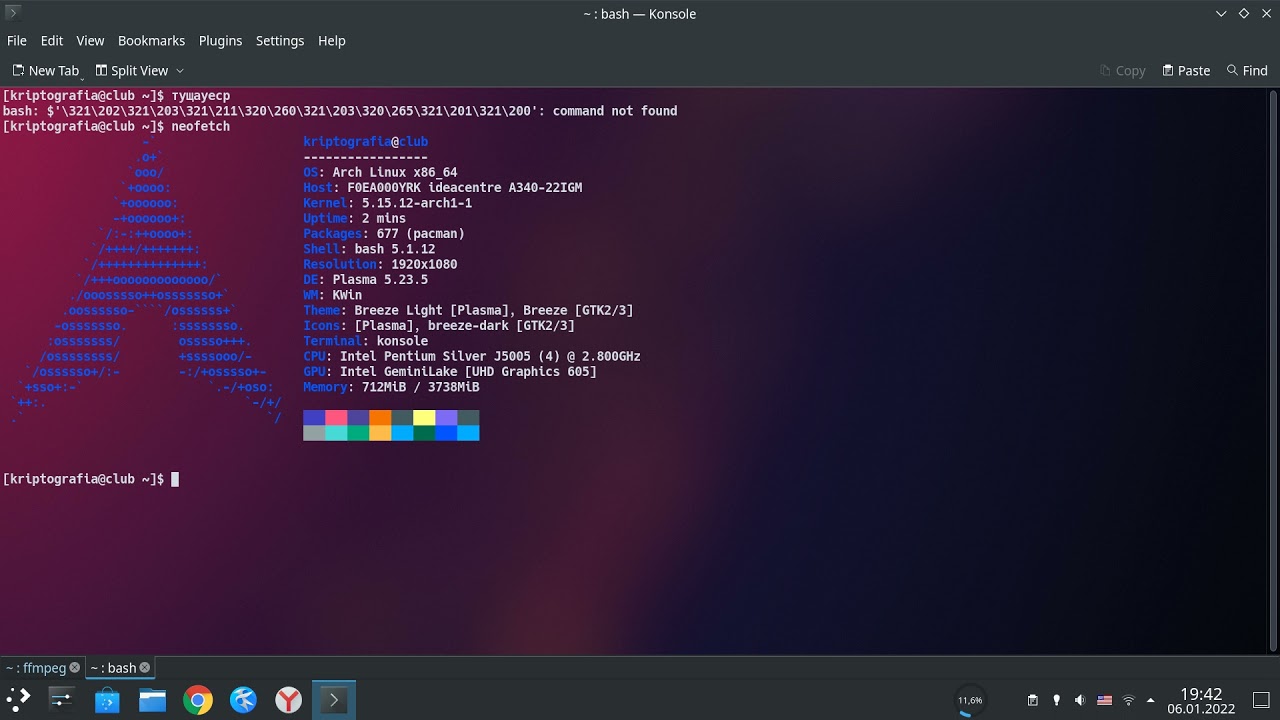Open a New Tab in Konsole
Image resolution: width=1280 pixels, height=720 pixels.
pos(45,71)
